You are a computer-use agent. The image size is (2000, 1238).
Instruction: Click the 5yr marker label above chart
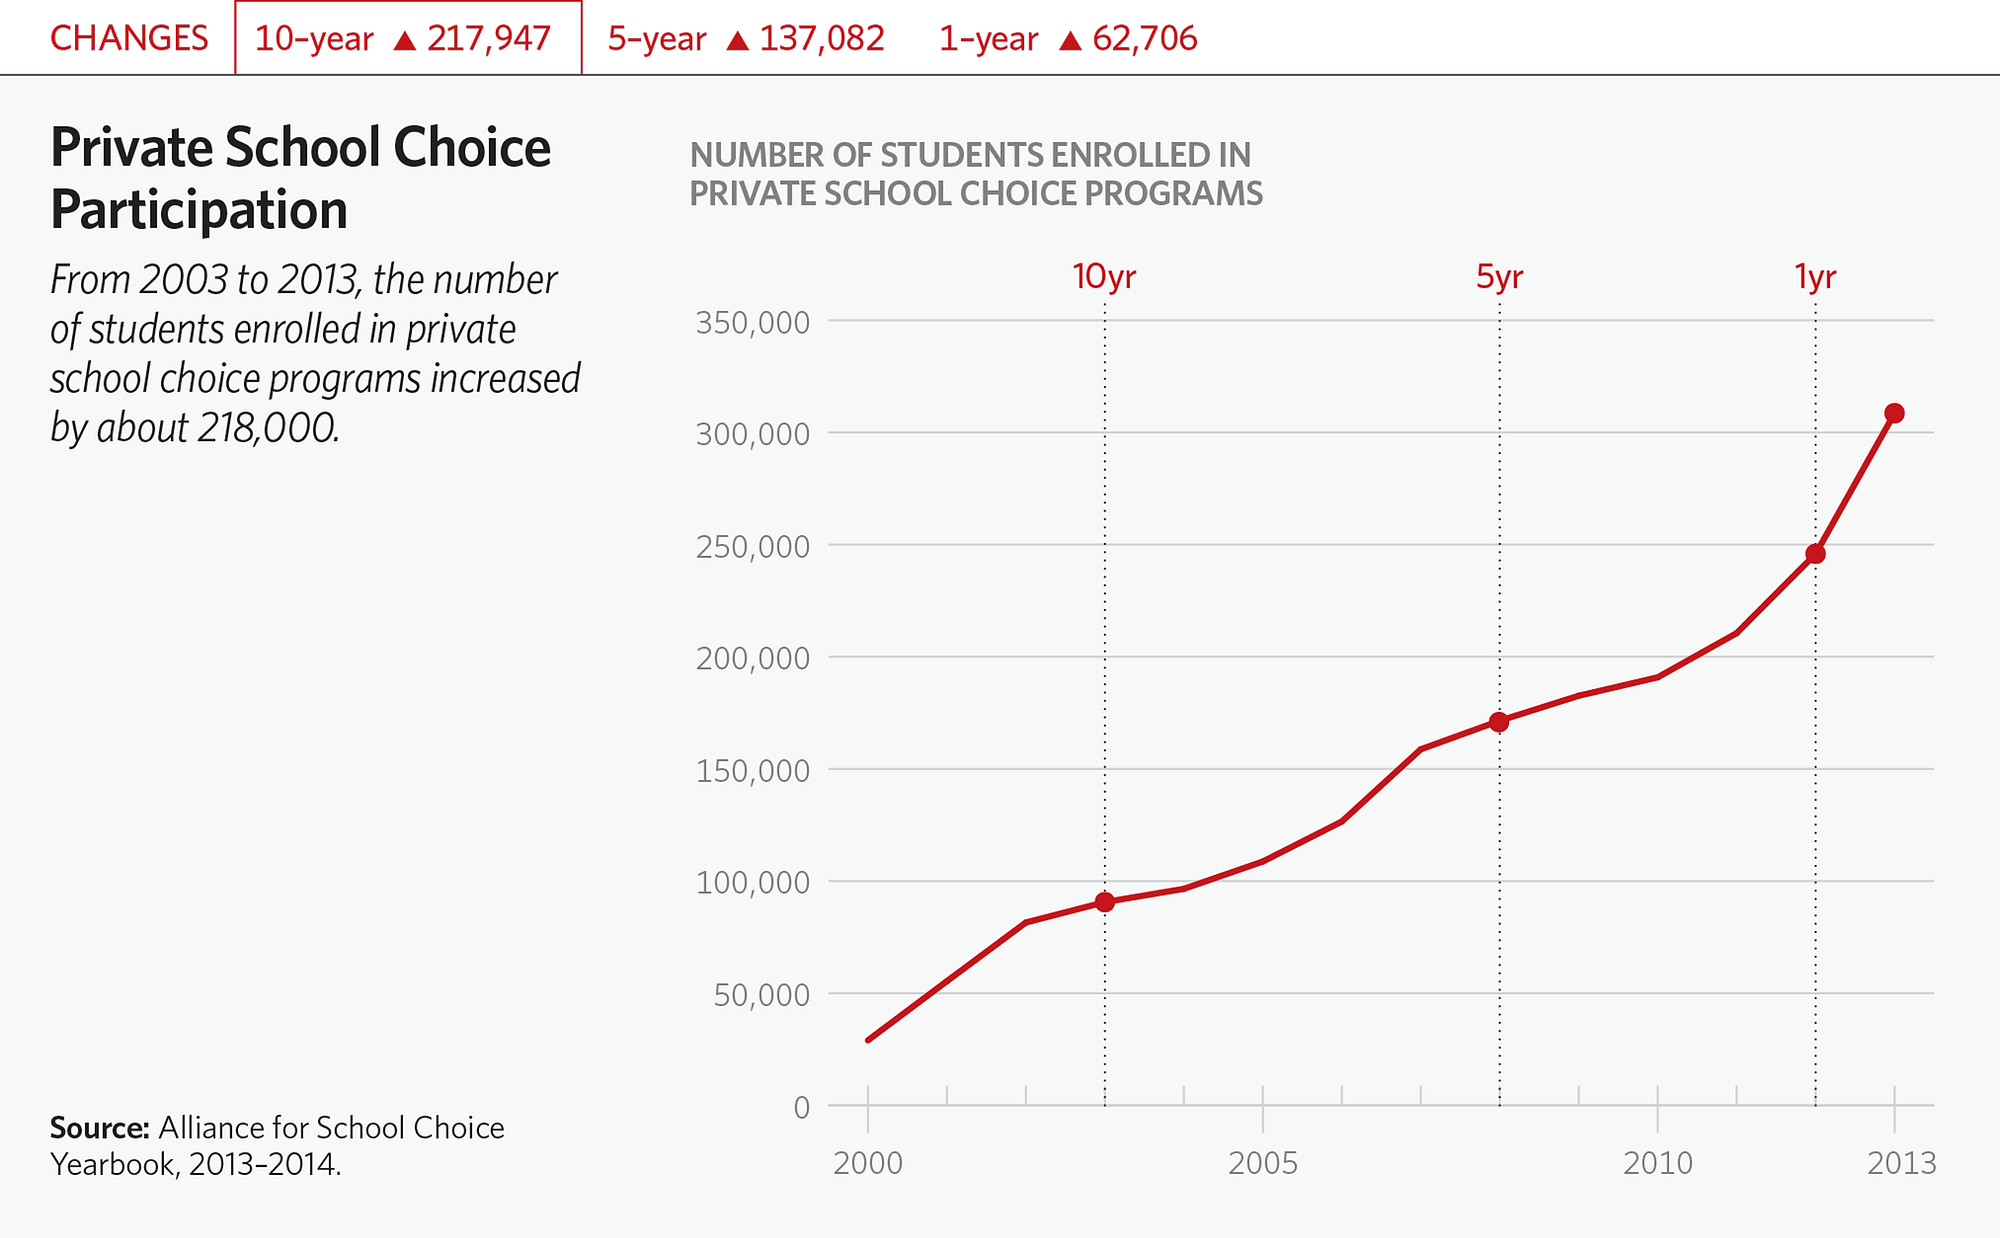pos(1499,277)
